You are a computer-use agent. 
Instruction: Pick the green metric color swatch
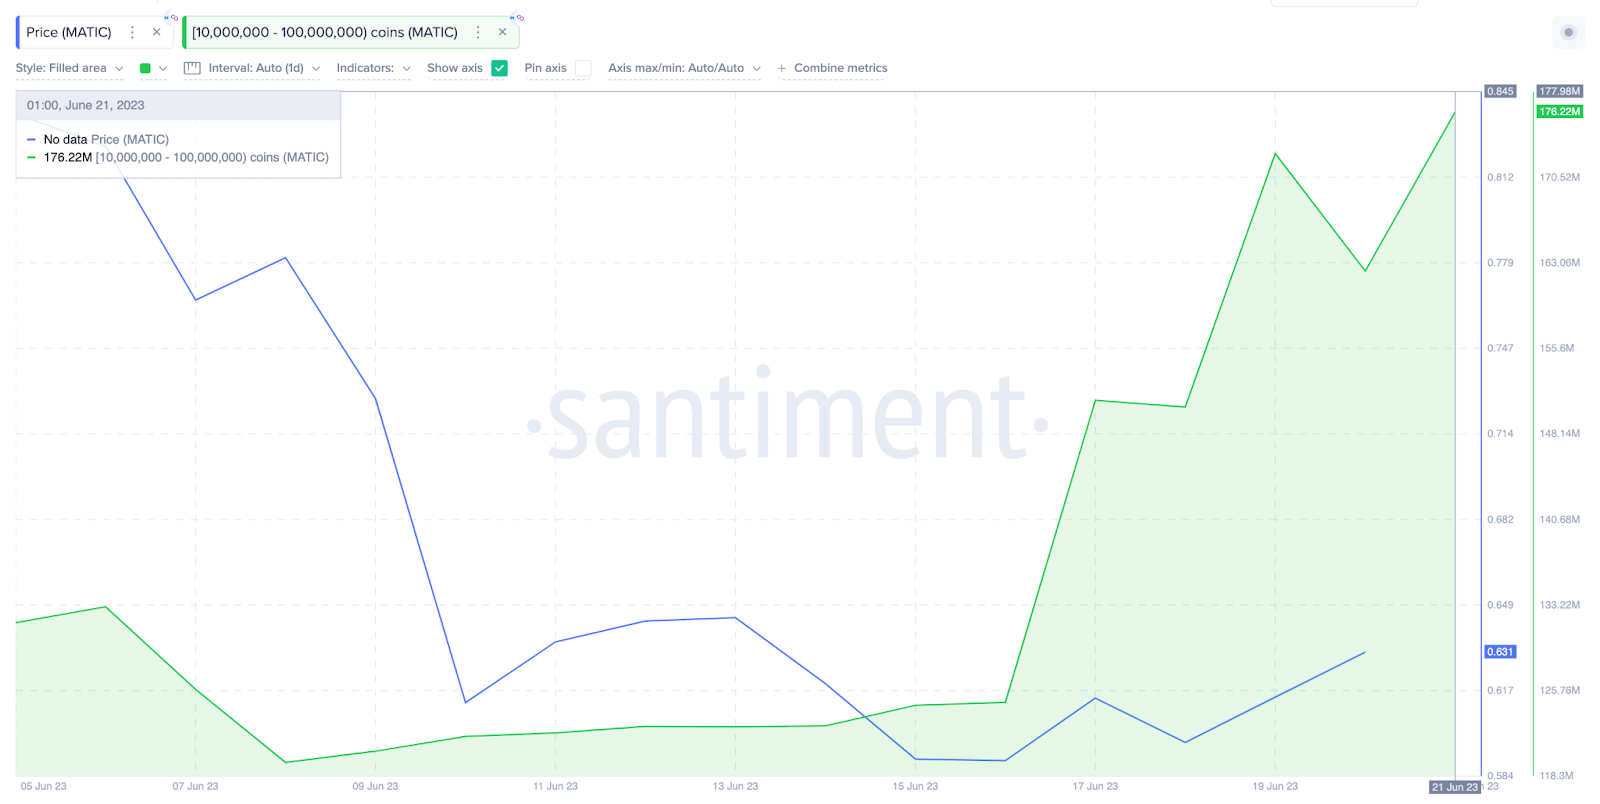pos(145,68)
